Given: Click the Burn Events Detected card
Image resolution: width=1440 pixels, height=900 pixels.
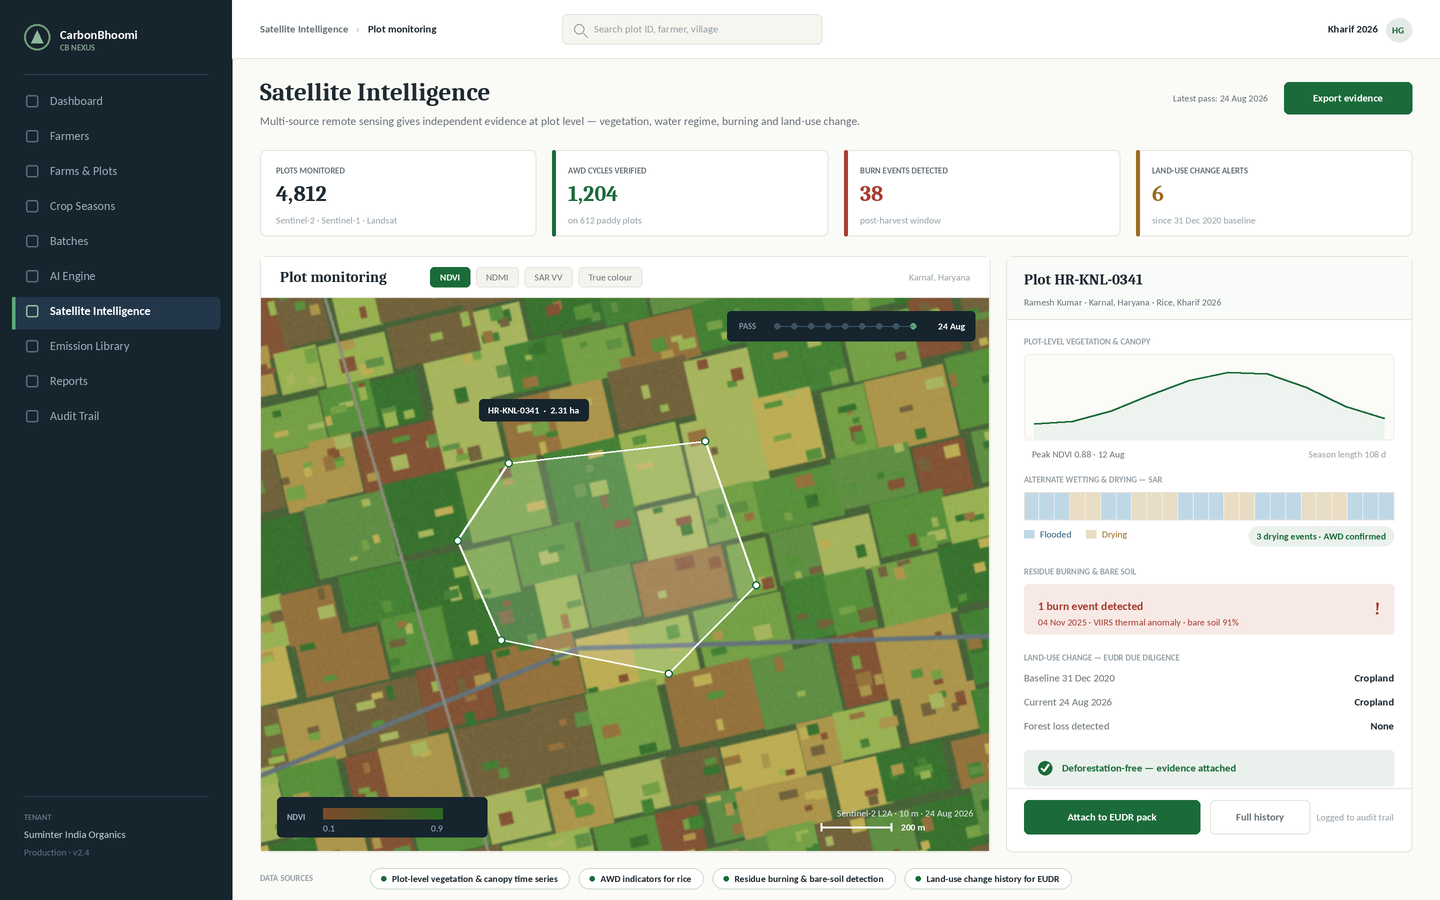Looking at the screenshot, I should (x=982, y=193).
